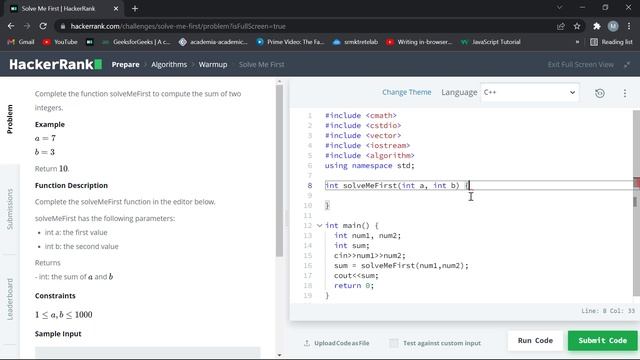Viewport: 640px width, 360px height.
Task: Click the scroll-down arrow of problem pane
Action: click(279, 355)
